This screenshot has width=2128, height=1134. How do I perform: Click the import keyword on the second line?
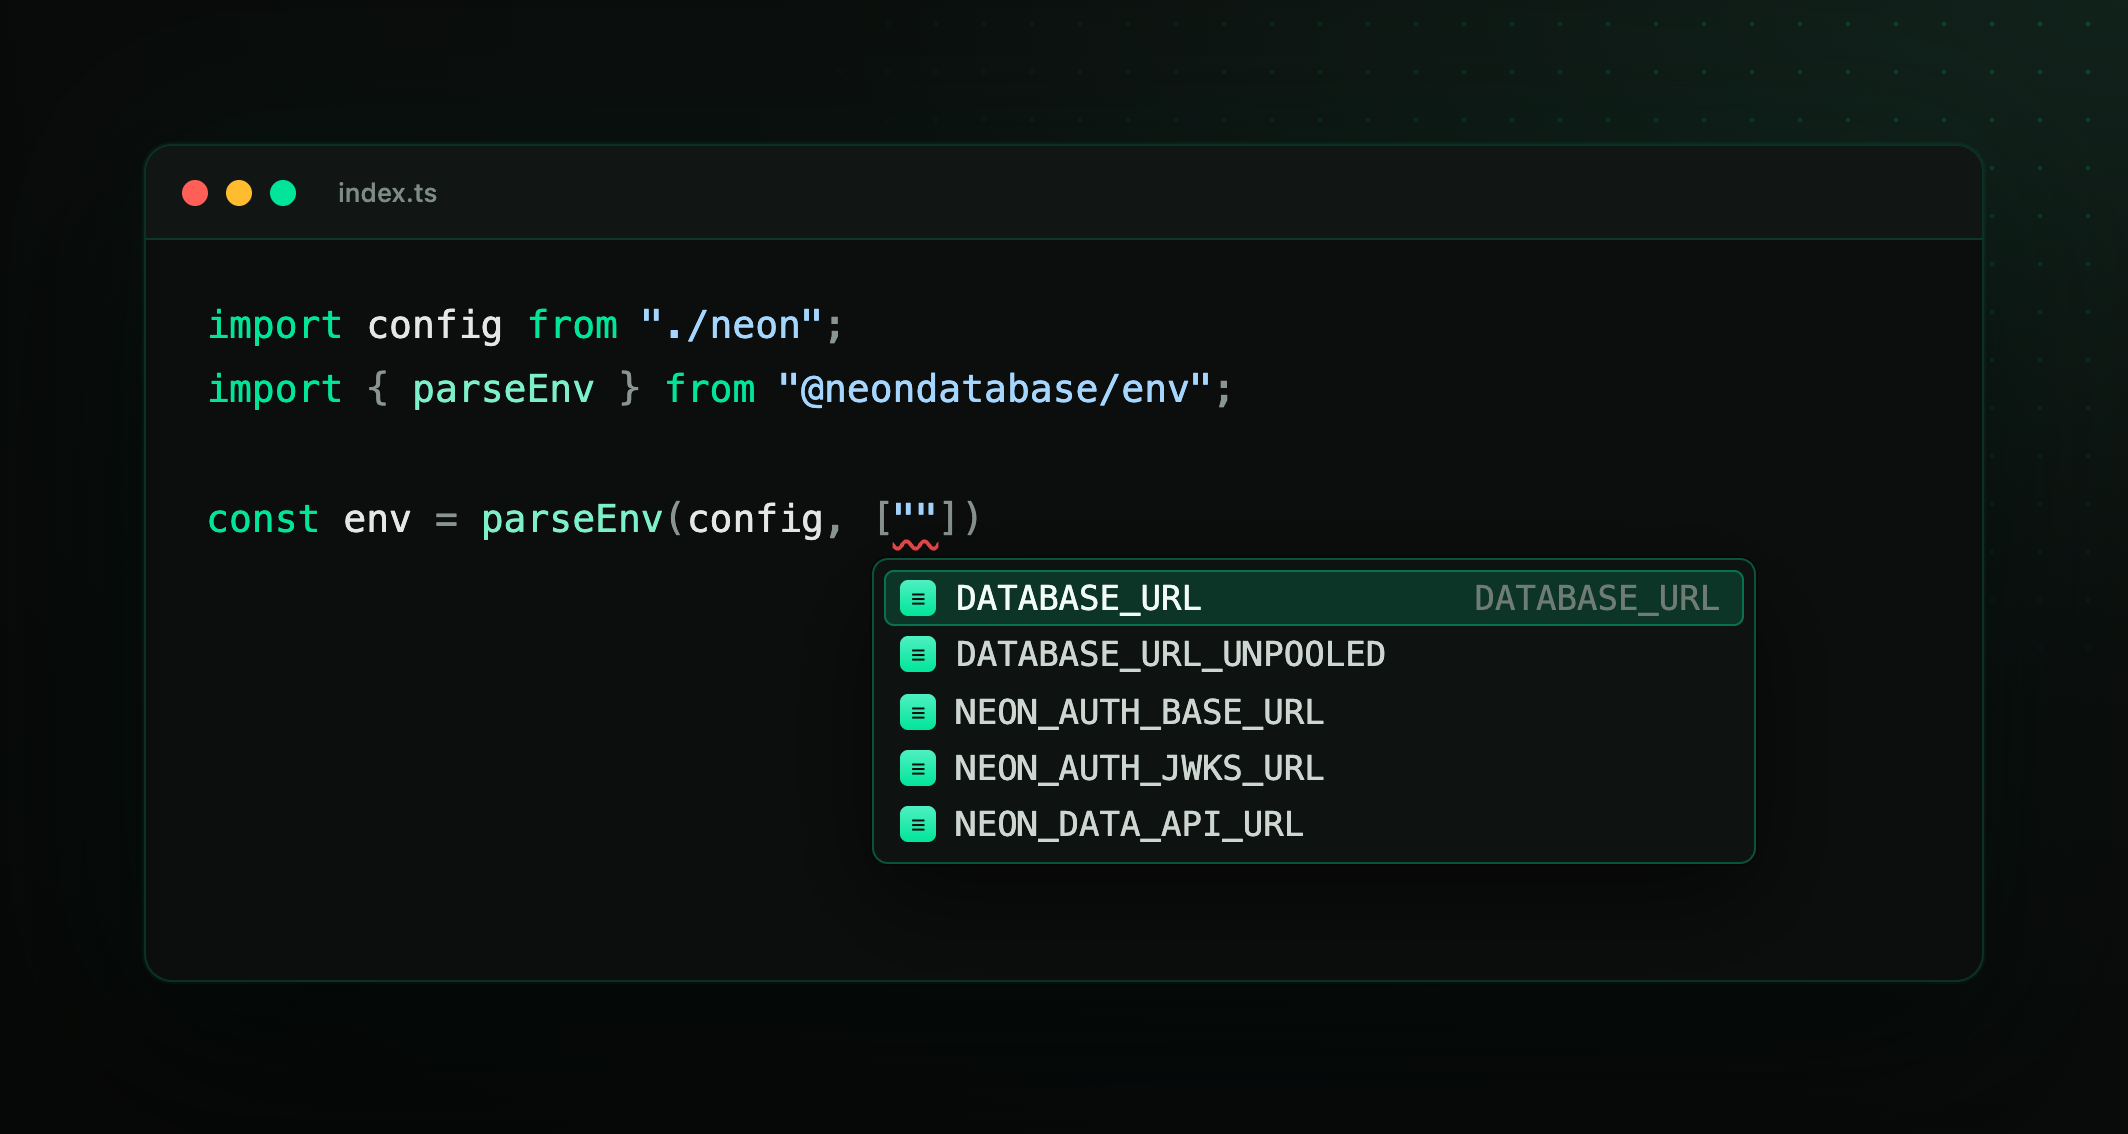[274, 389]
